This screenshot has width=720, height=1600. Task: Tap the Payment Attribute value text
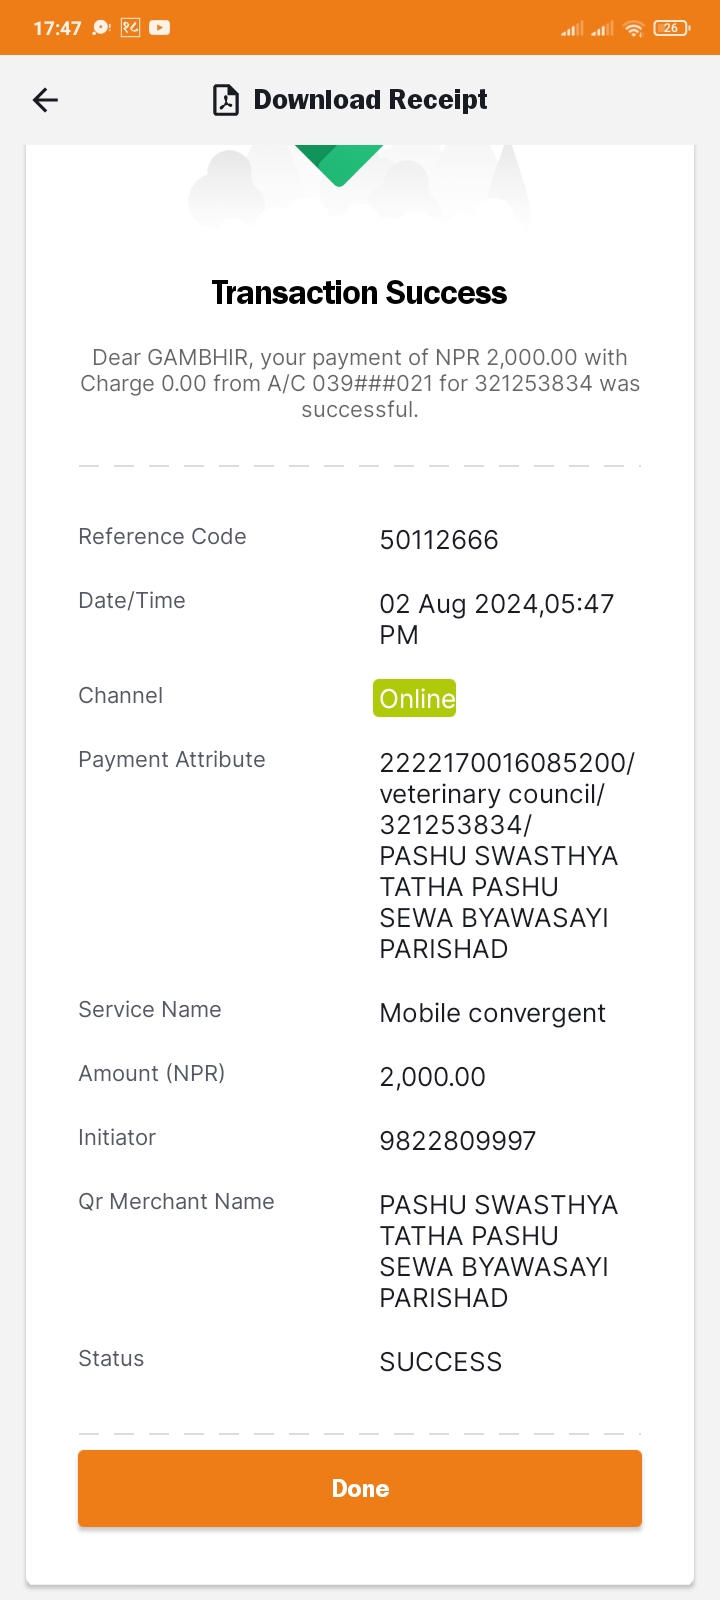pyautogui.click(x=507, y=856)
